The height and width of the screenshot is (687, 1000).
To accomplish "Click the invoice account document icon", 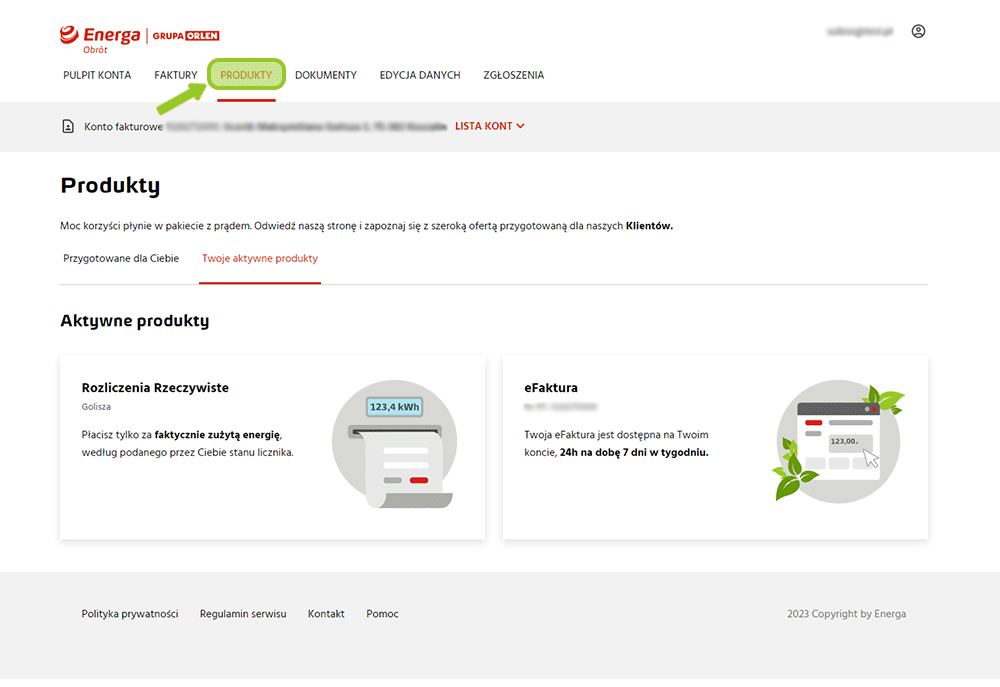I will pyautogui.click(x=68, y=127).
